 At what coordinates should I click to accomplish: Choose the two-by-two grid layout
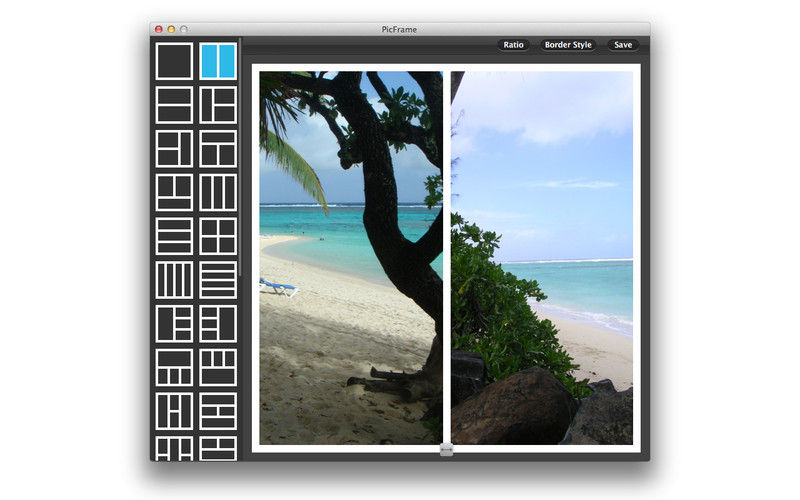(218, 236)
